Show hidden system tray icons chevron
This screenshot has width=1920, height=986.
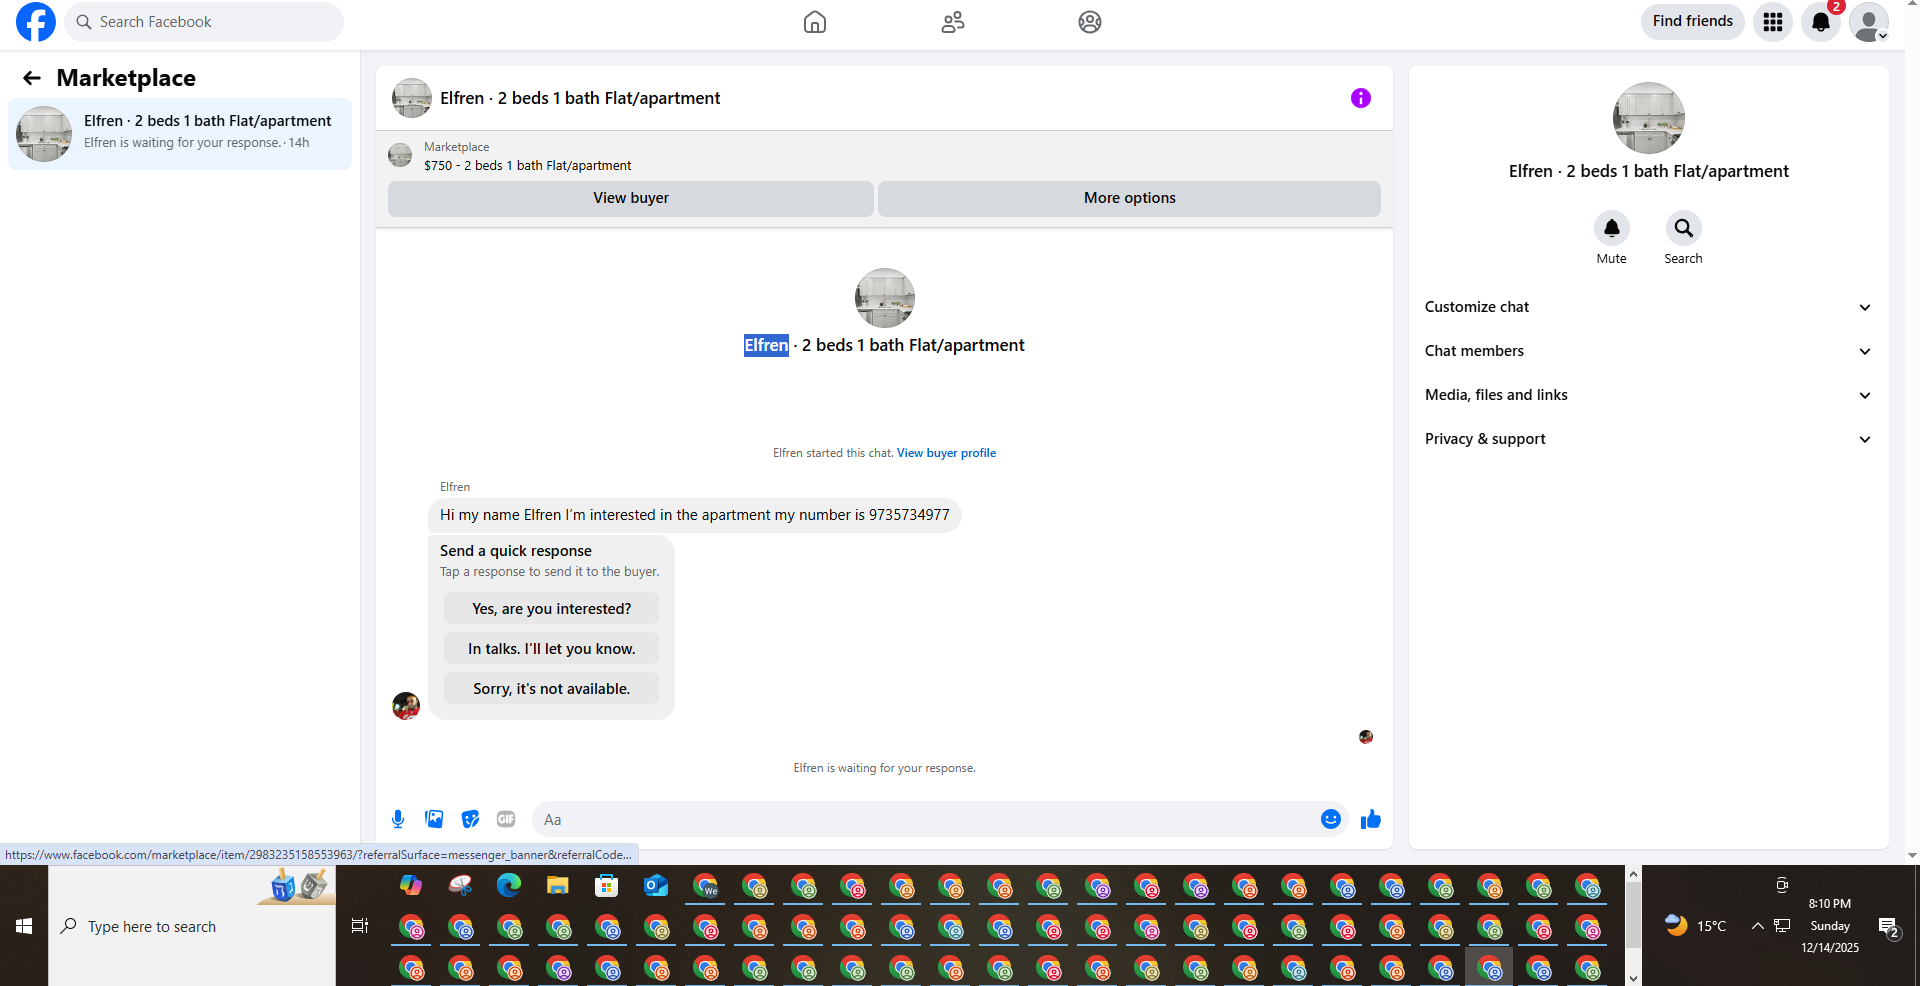(x=1757, y=926)
